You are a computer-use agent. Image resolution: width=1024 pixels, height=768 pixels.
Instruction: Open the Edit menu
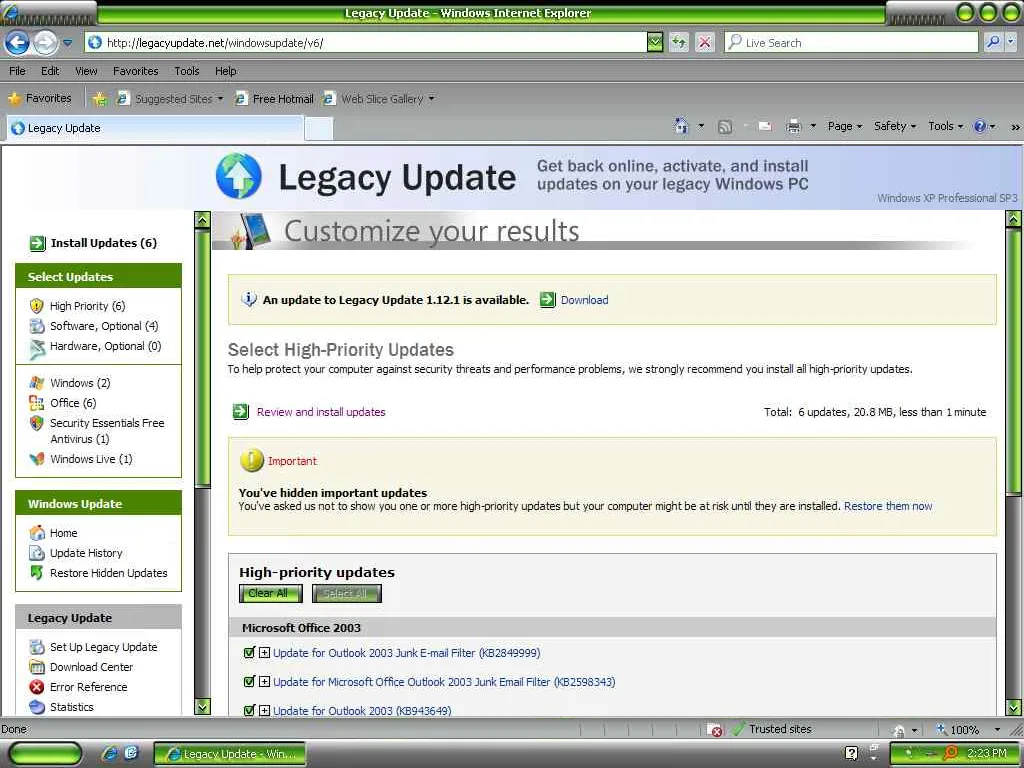[50, 71]
